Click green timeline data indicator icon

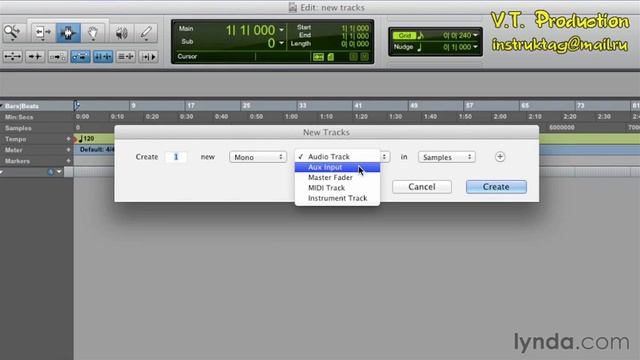click(x=318, y=57)
